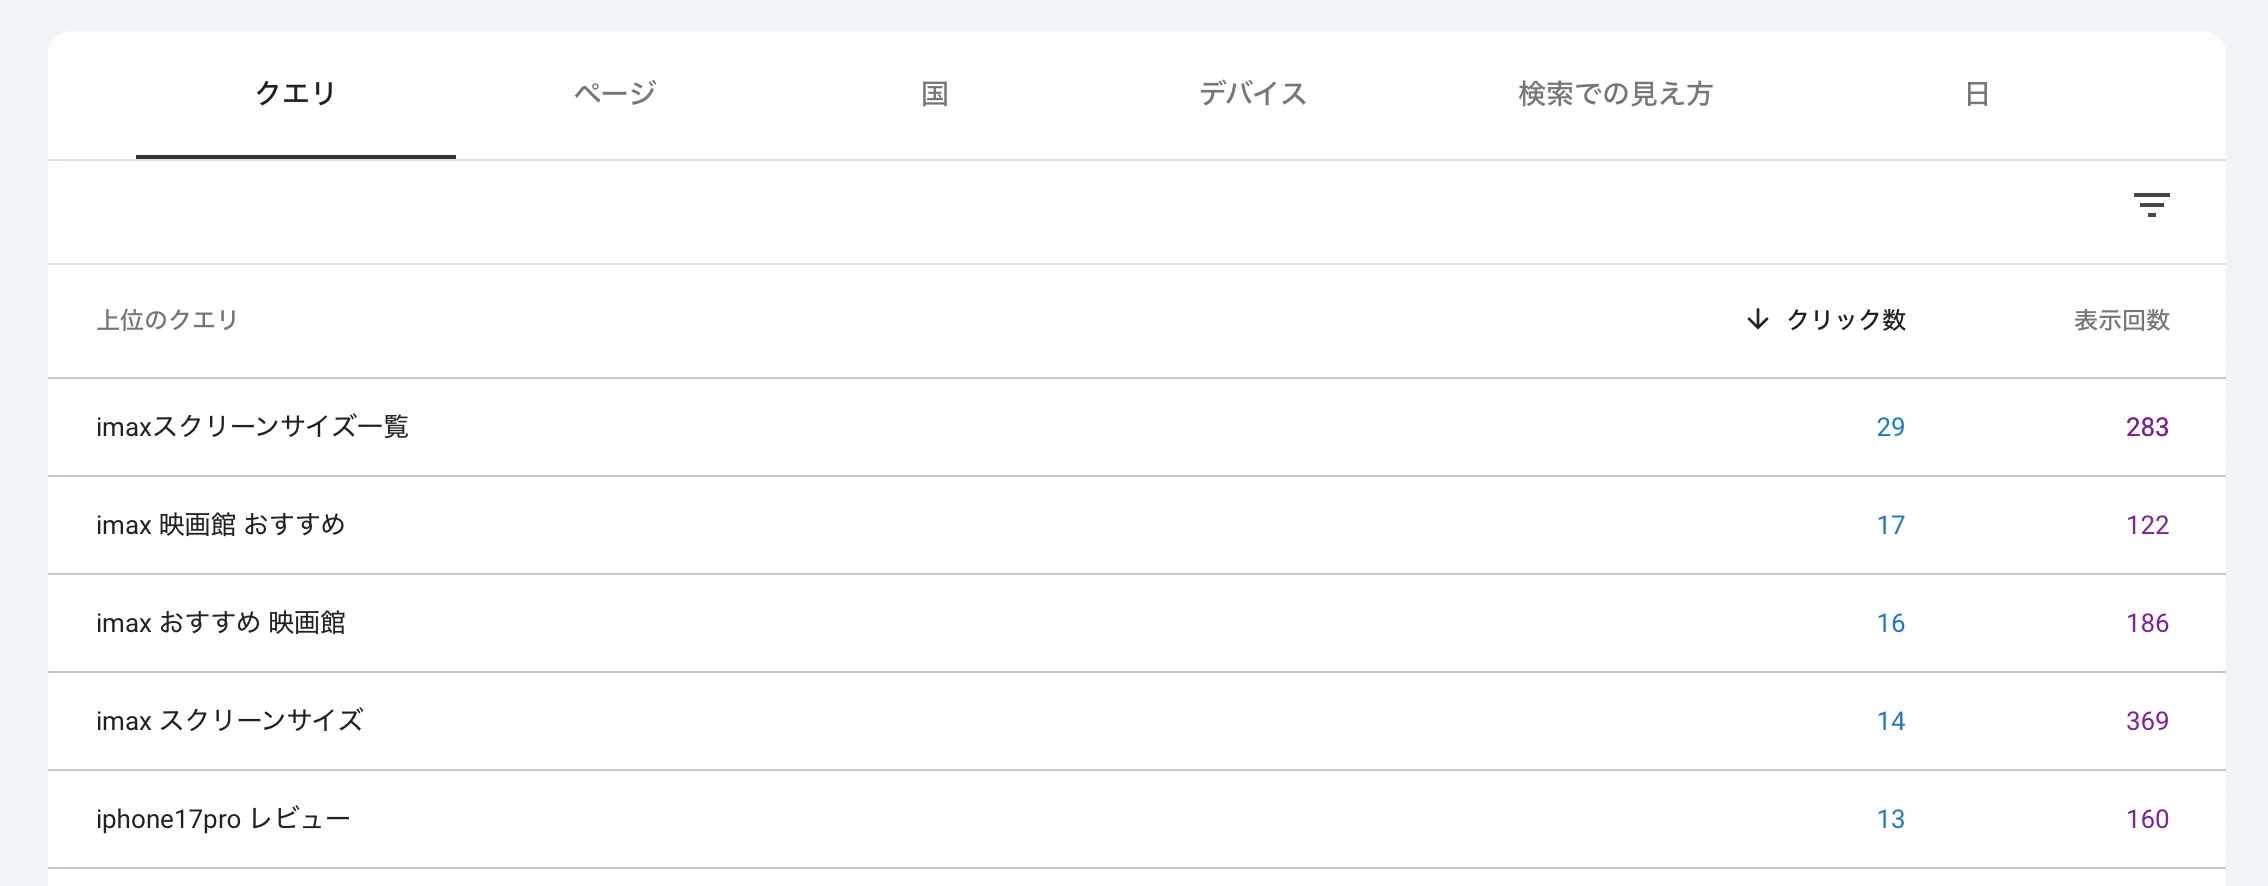This screenshot has height=886, width=2268.
Task: Open the 検索での見え方 tab
Action: pyautogui.click(x=1615, y=94)
